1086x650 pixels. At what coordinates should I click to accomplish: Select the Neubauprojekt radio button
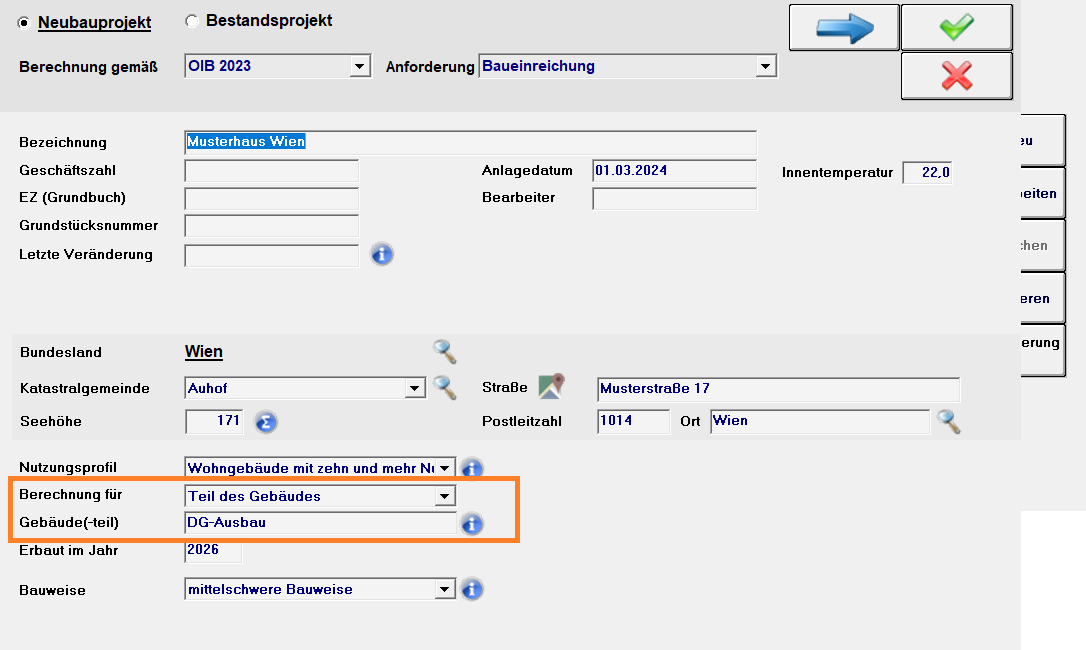click(24, 22)
